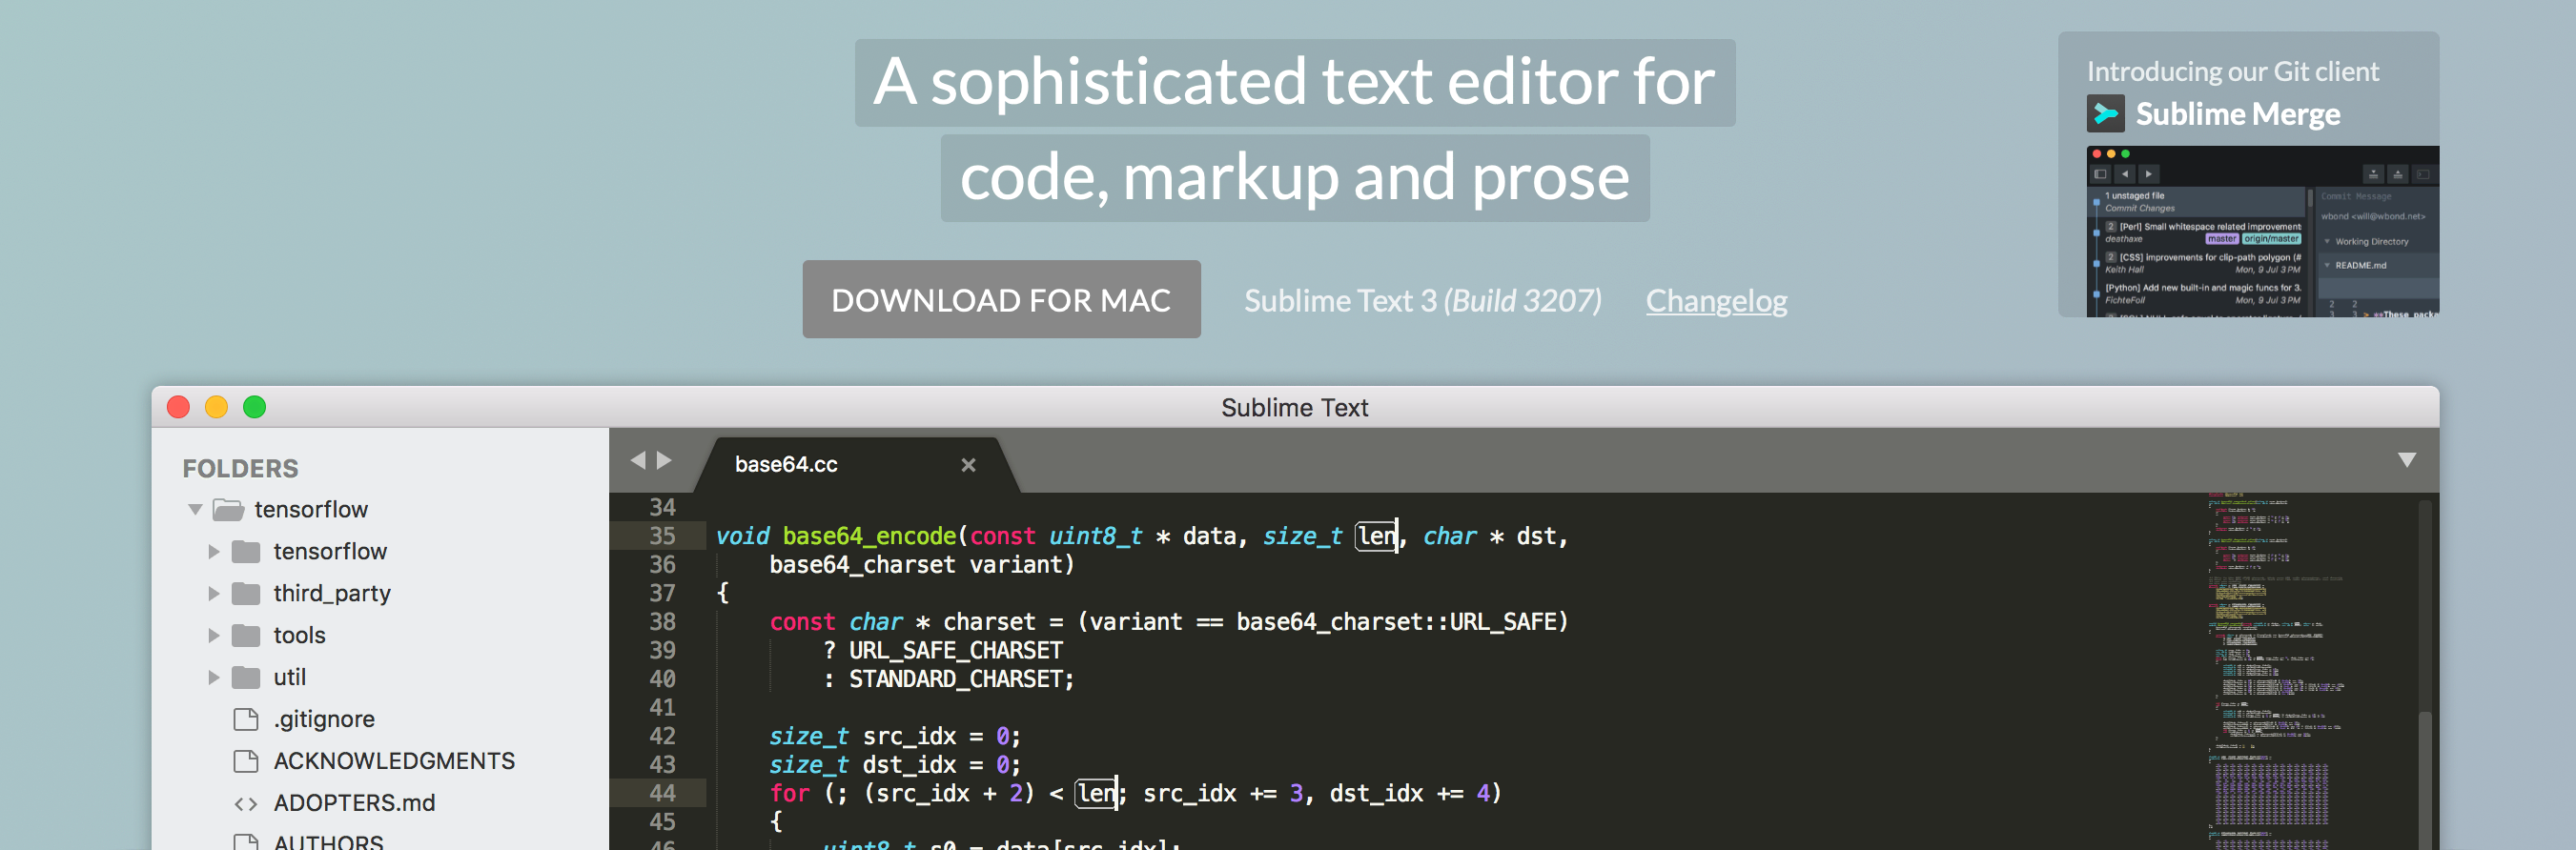Click the .gitignore file icon
Viewport: 2576px width, 850px height.
pos(245,719)
